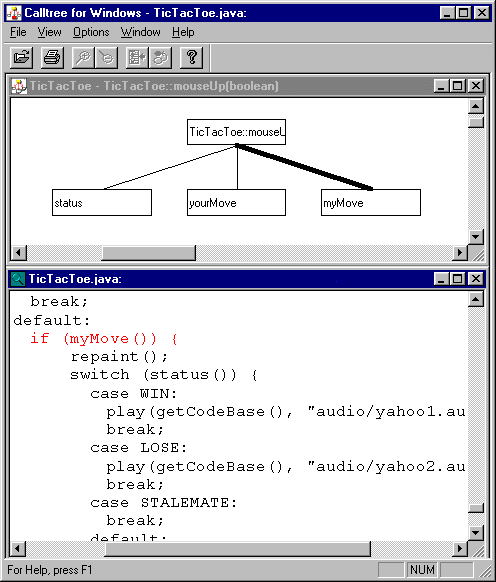Open the Options menu
Screen dimensions: 496x582
(x=91, y=32)
